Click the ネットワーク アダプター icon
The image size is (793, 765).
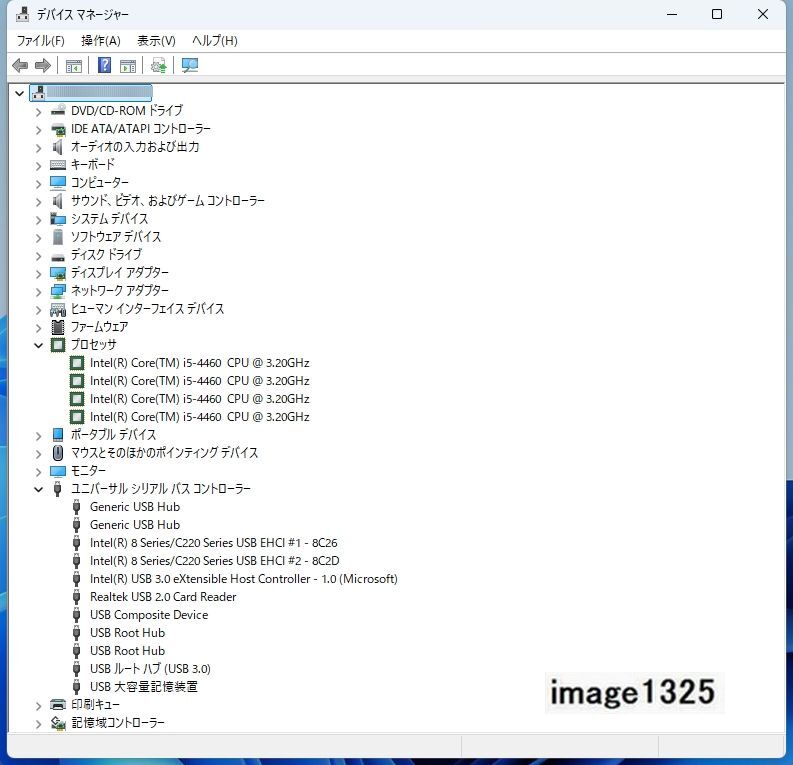(58, 291)
